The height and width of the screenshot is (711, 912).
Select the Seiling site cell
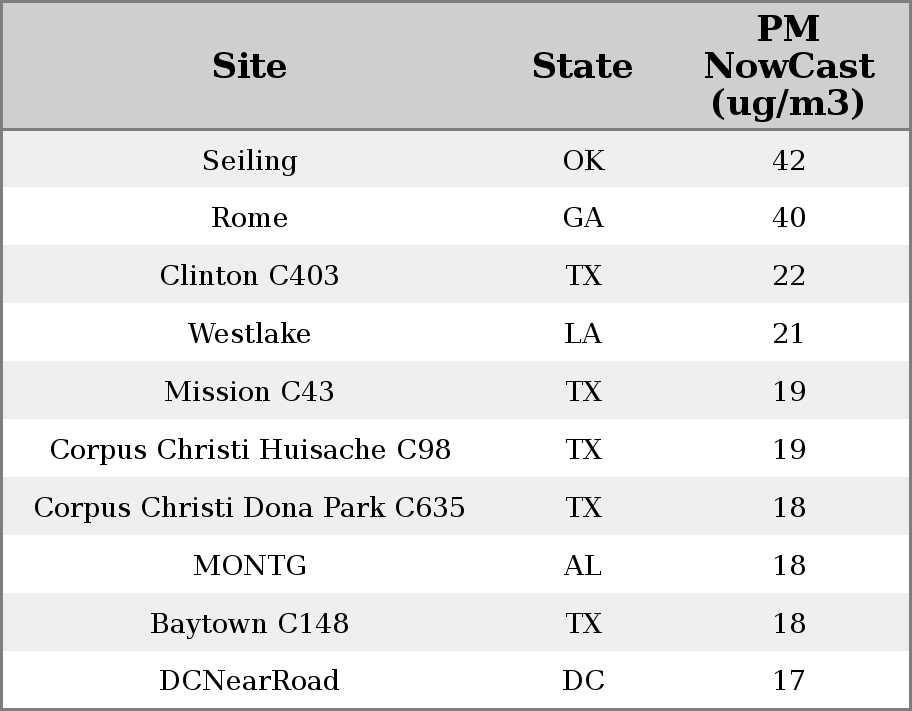[x=249, y=161]
